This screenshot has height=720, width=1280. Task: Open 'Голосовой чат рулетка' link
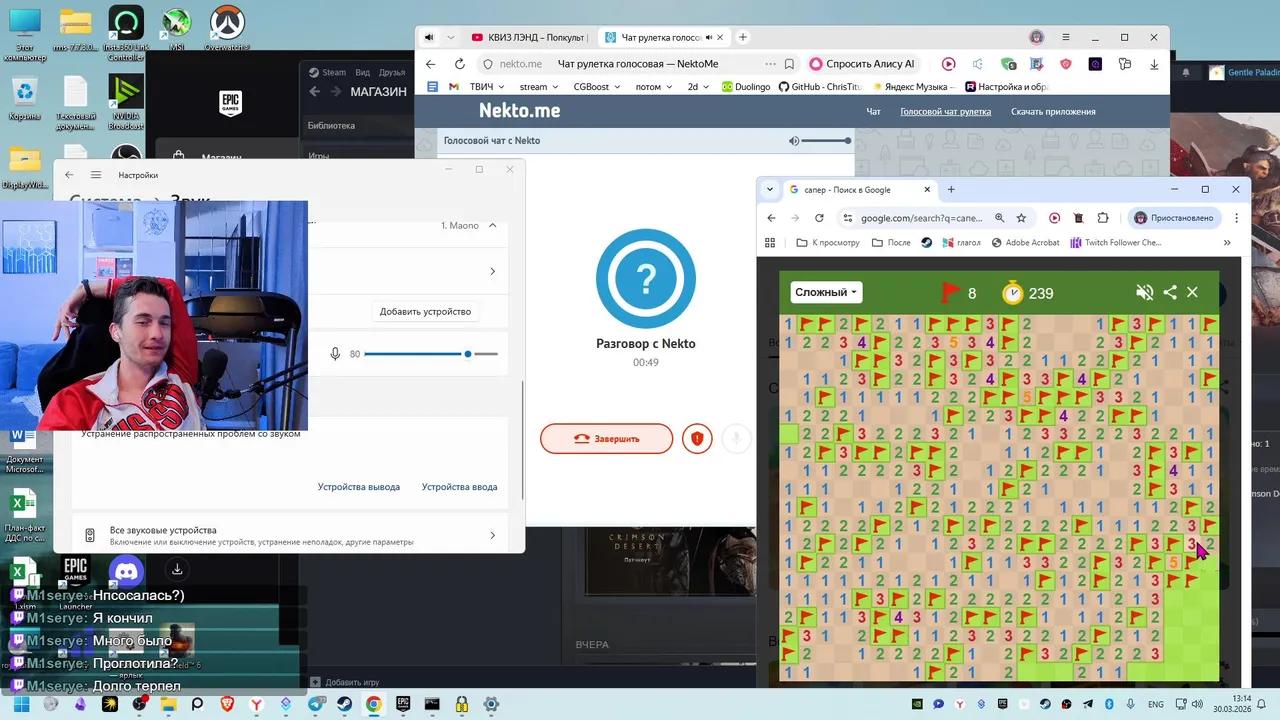tap(945, 112)
